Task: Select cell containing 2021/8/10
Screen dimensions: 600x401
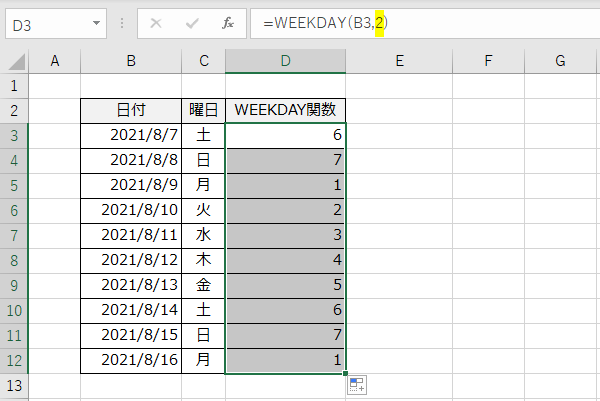Action: coord(131,210)
